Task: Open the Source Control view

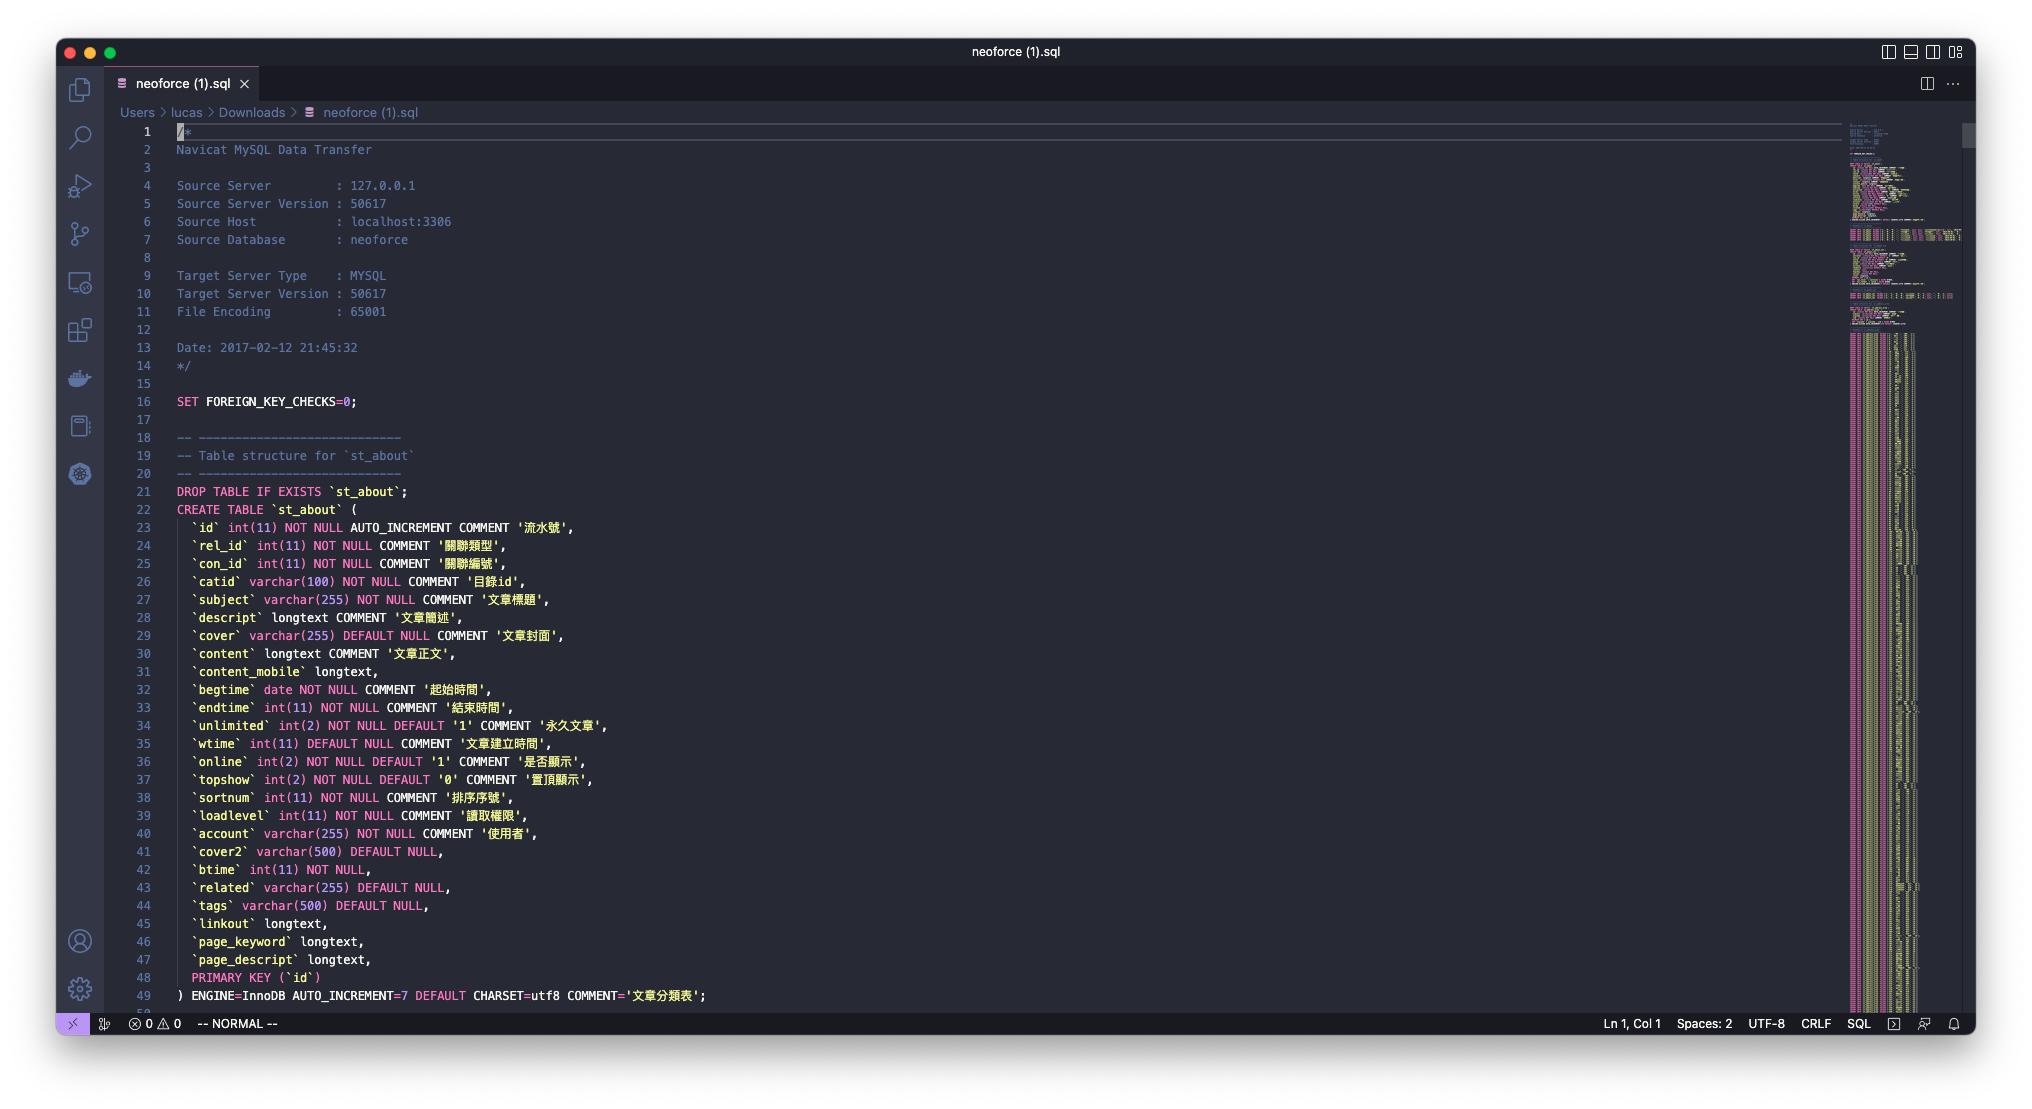Action: click(x=80, y=234)
